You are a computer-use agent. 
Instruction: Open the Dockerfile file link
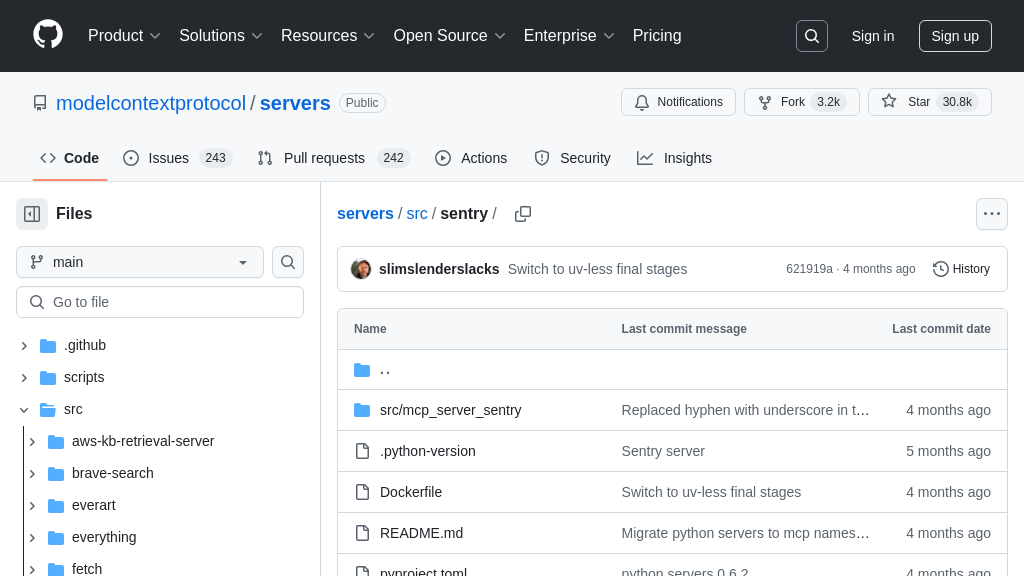pos(411,492)
